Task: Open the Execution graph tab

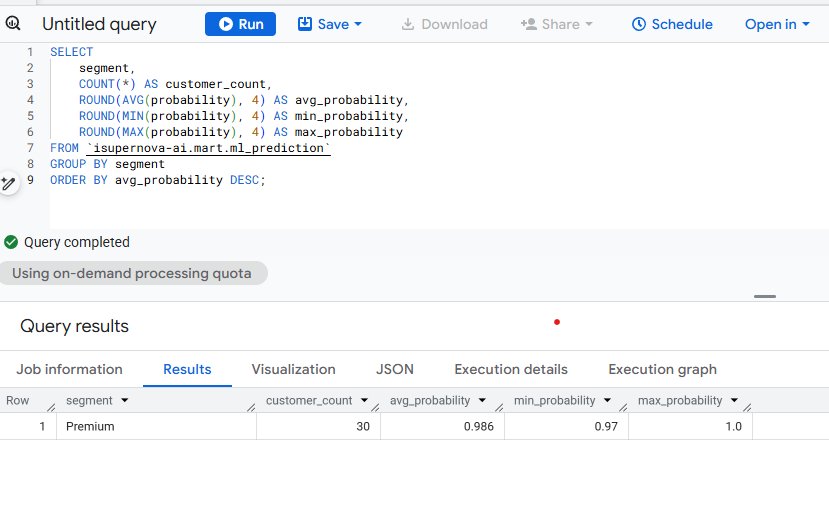Action: [x=662, y=369]
